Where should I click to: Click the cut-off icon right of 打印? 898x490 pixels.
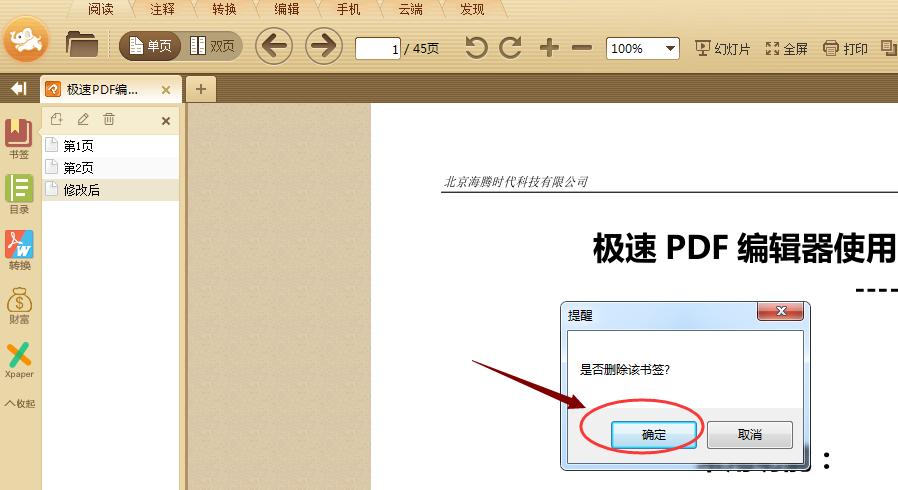[x=889, y=49]
